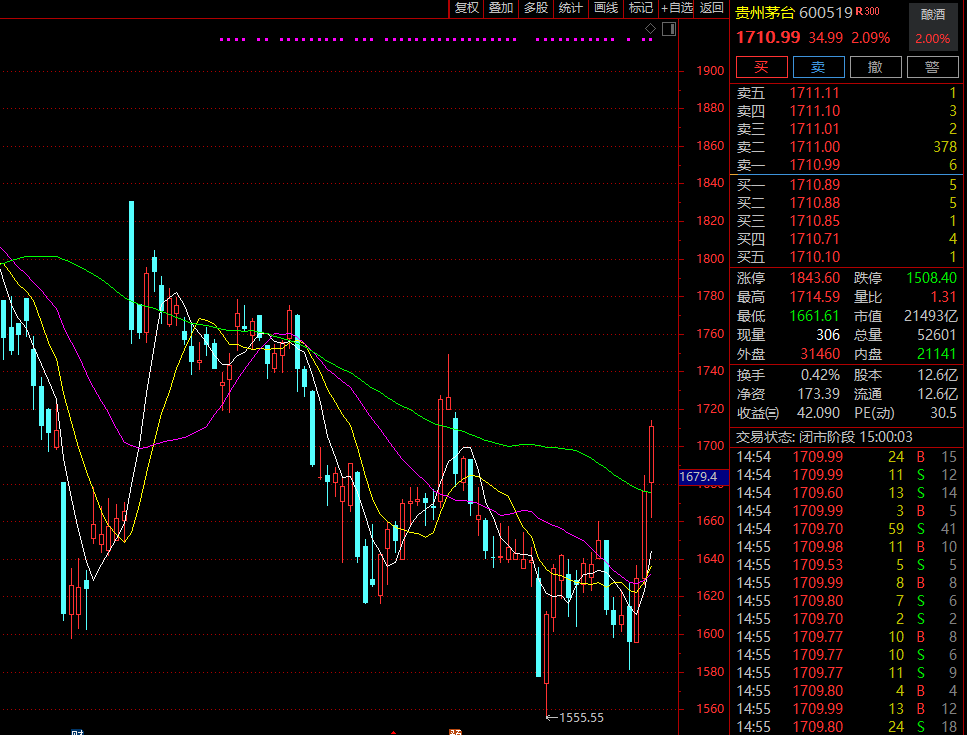This screenshot has width=967, height=735.
Task: Click the 最高 value 1714.59
Action: [x=815, y=297]
